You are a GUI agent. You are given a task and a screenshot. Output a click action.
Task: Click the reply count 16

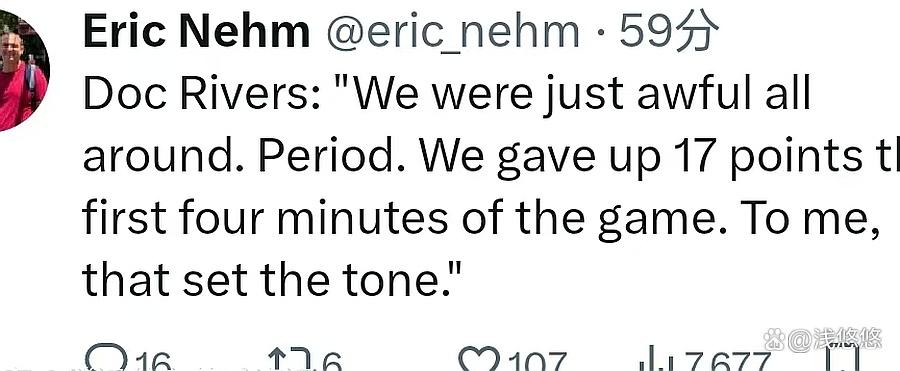click(x=154, y=362)
